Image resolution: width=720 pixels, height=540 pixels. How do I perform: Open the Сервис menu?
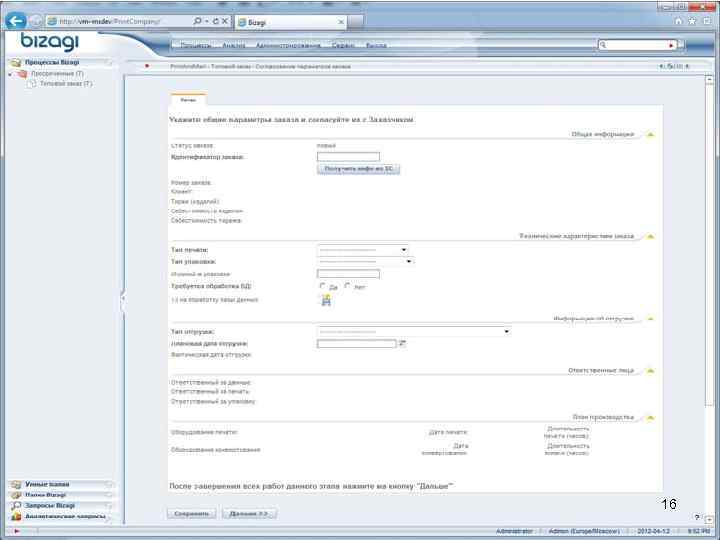coord(343,45)
